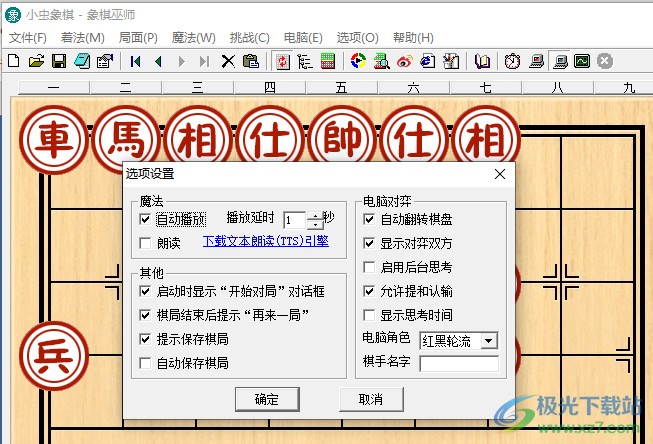The image size is (653, 444).
Task: Click the 棋手名字 text field
Action: tap(459, 364)
